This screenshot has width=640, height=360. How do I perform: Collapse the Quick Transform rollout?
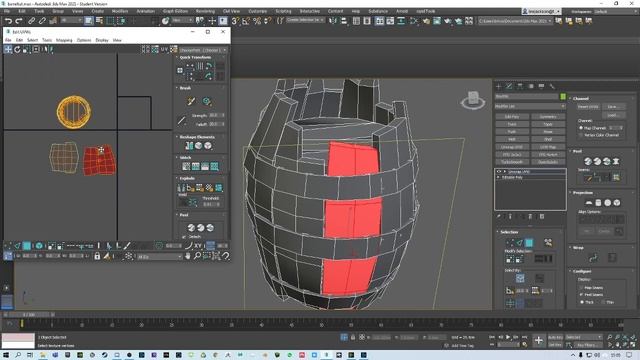195,58
